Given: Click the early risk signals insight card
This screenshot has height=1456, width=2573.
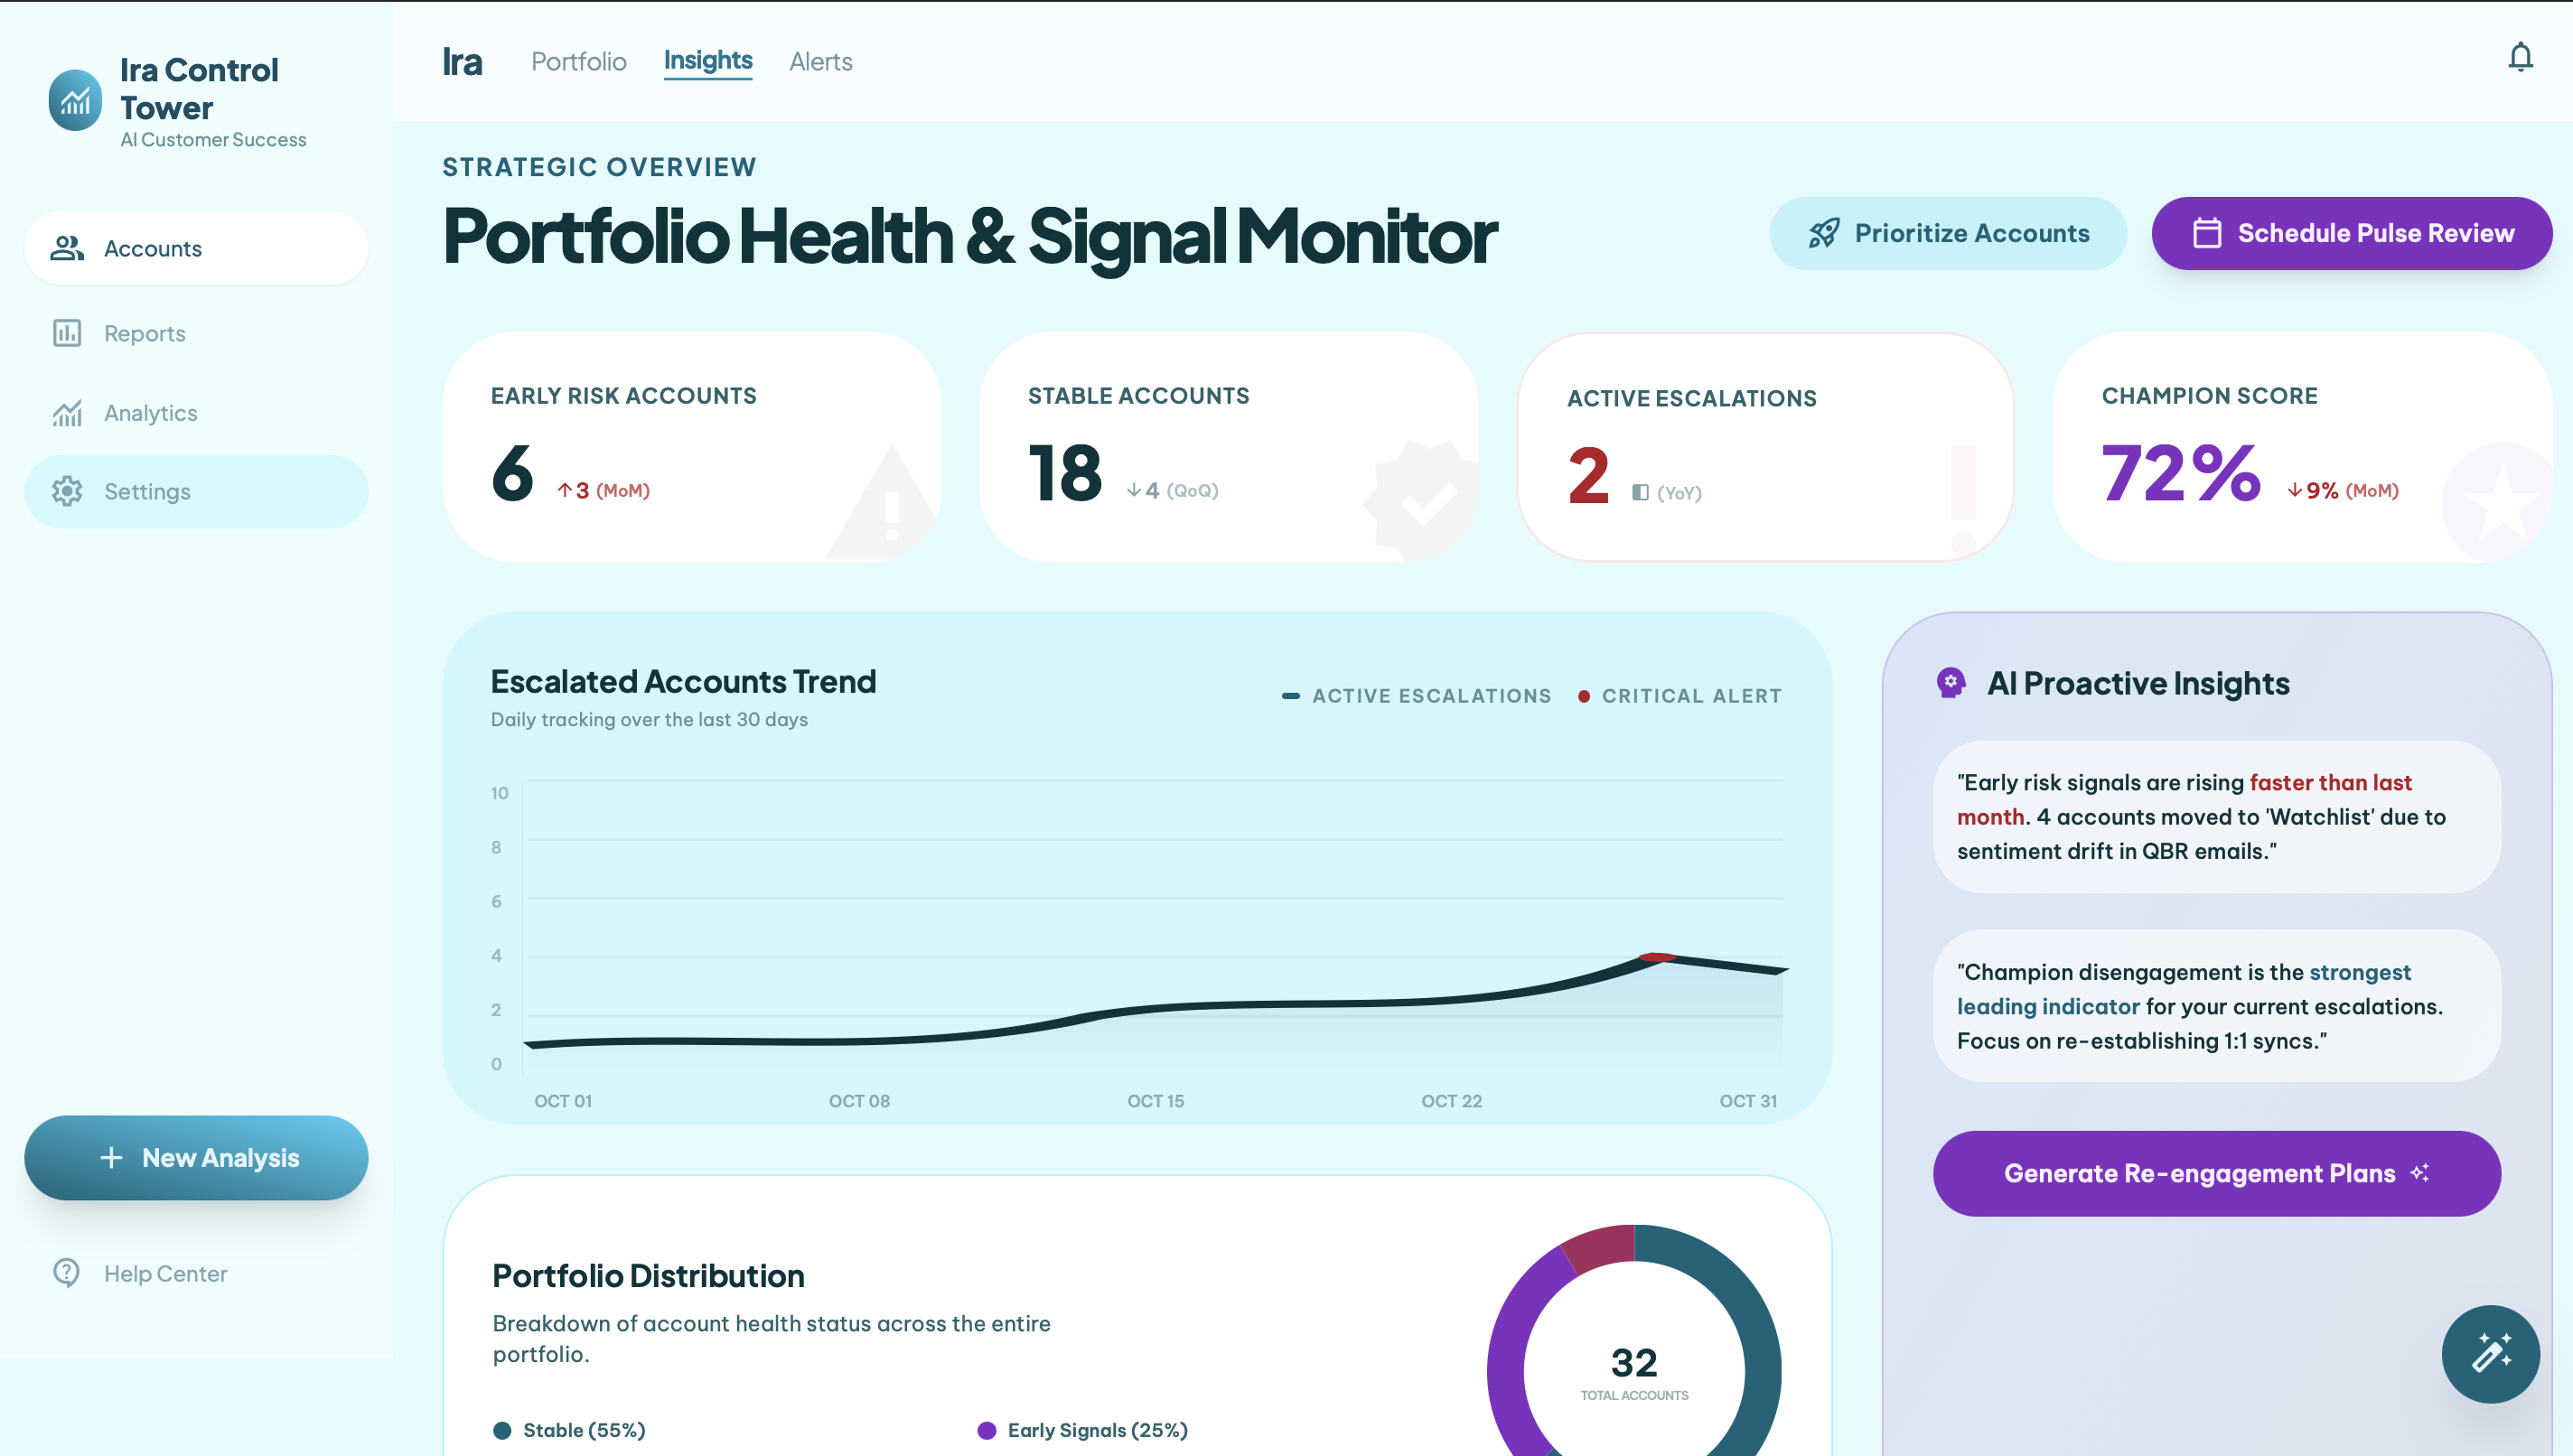Looking at the screenshot, I should [2217, 816].
